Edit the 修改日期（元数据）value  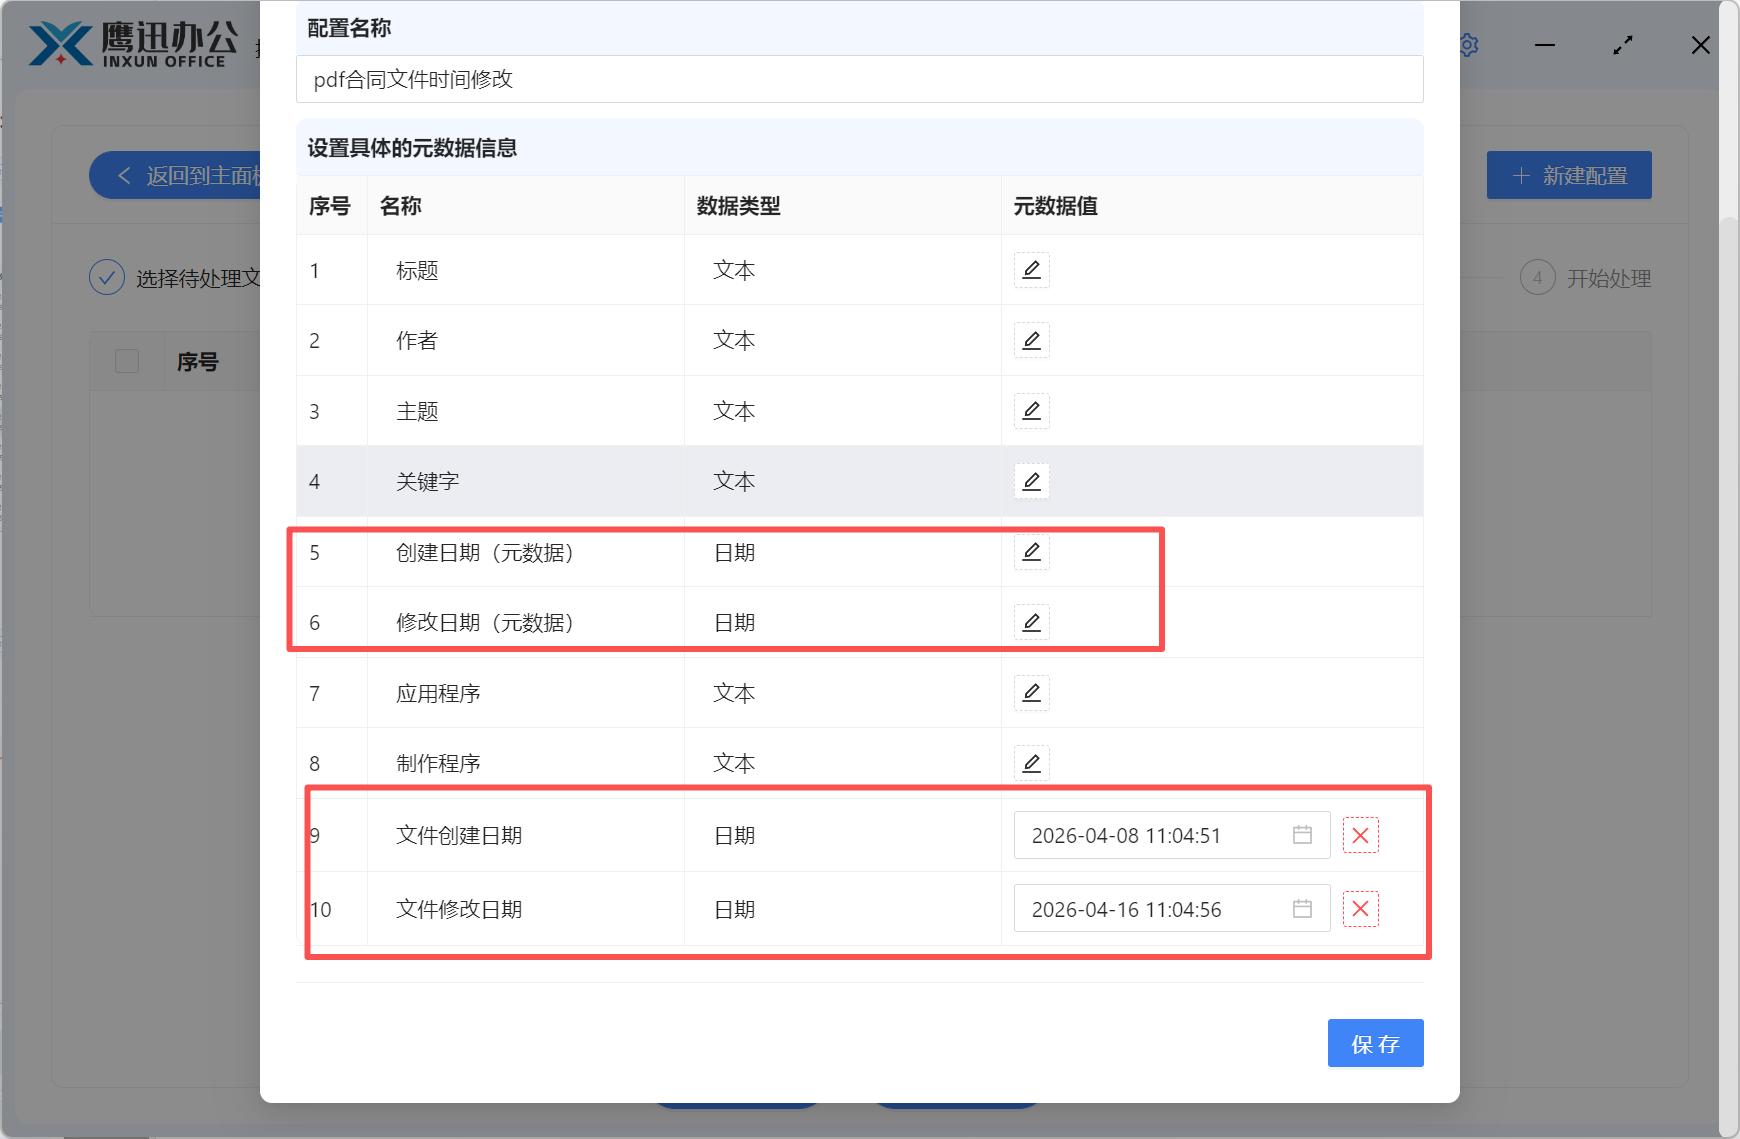[1031, 621]
